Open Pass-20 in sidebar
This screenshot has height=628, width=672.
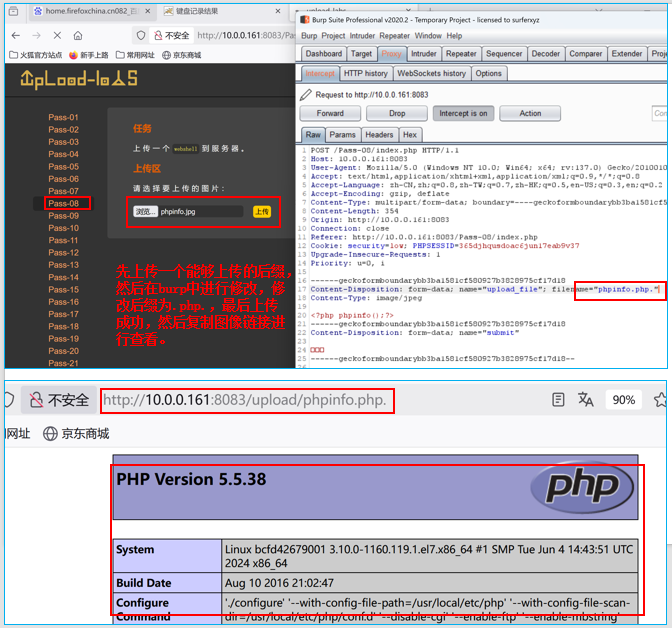(63, 351)
